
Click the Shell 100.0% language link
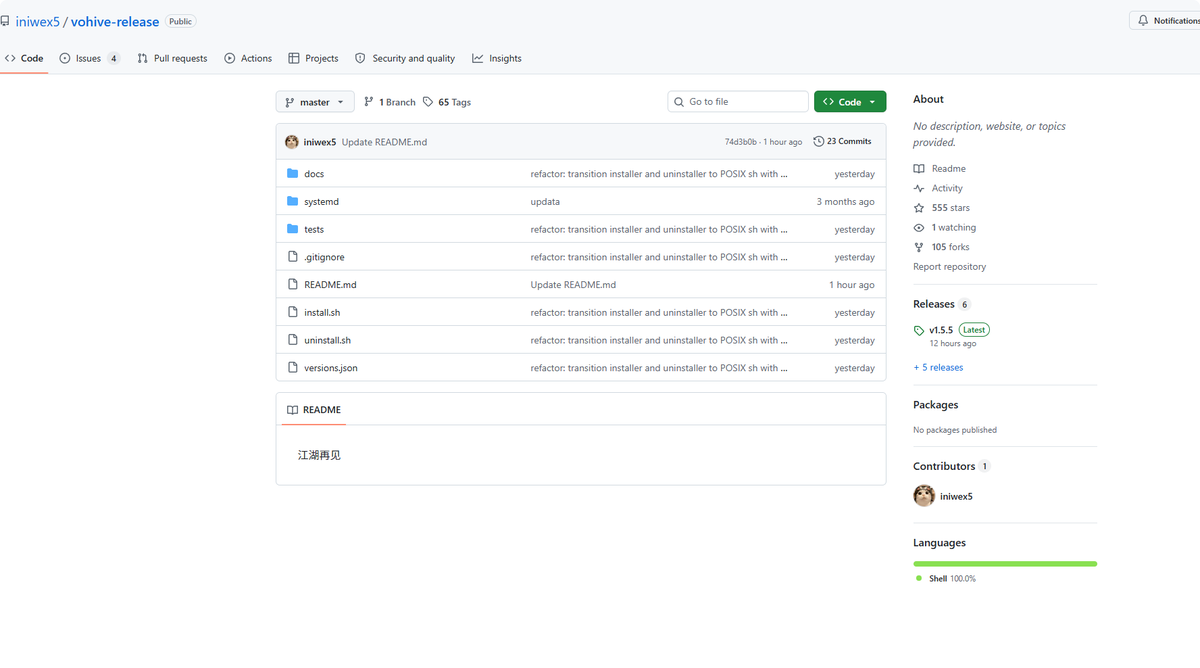(x=945, y=579)
